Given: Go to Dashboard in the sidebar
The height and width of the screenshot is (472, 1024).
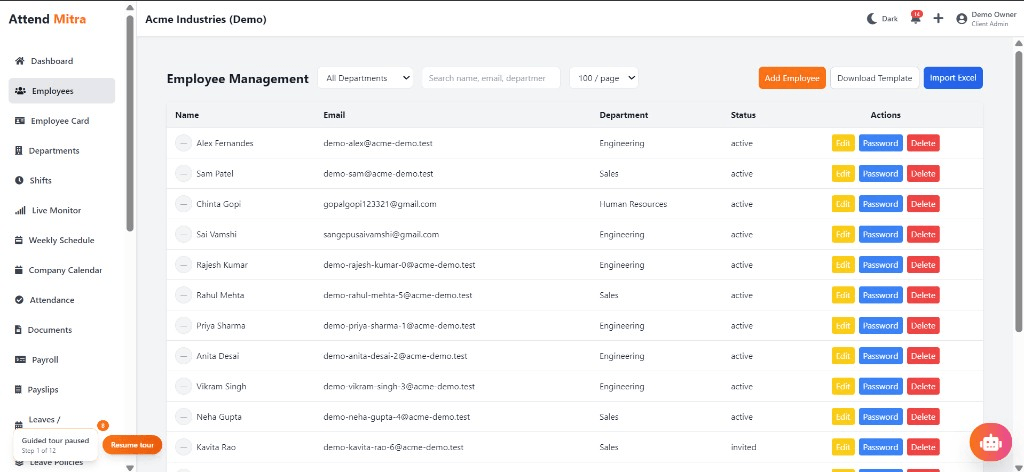Looking at the screenshot, I should [62, 61].
